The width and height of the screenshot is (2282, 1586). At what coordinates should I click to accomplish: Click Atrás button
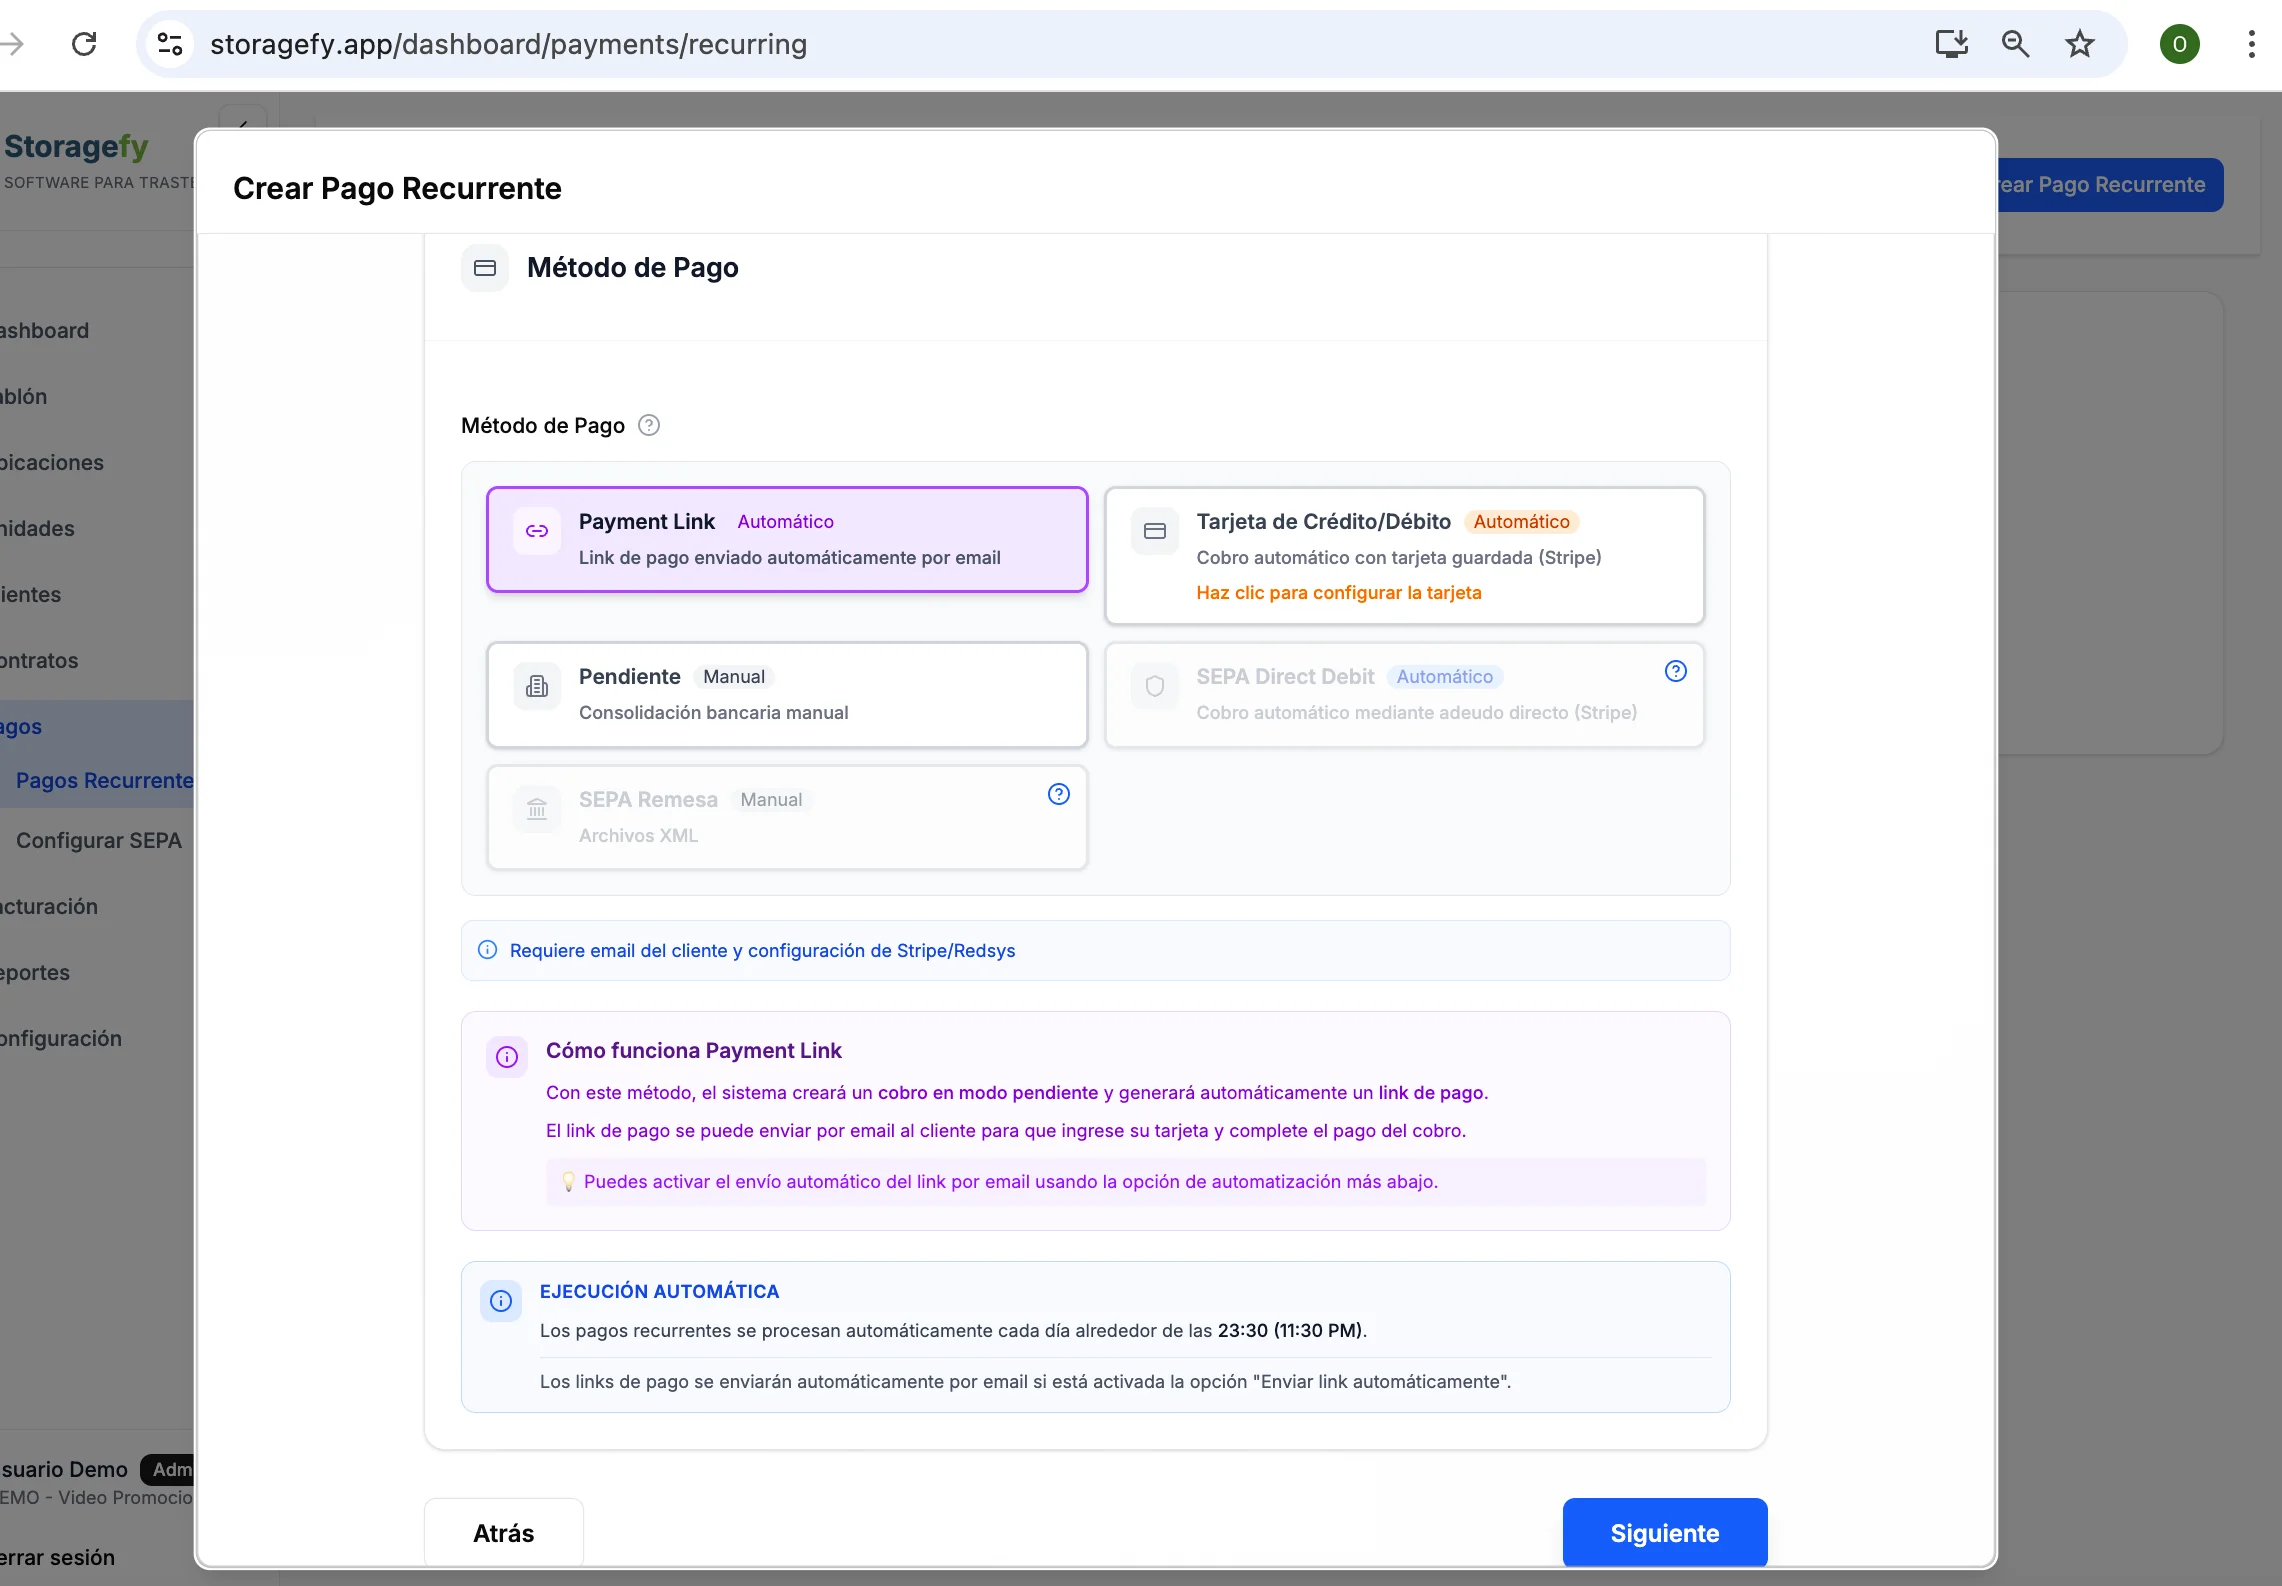[x=503, y=1533]
